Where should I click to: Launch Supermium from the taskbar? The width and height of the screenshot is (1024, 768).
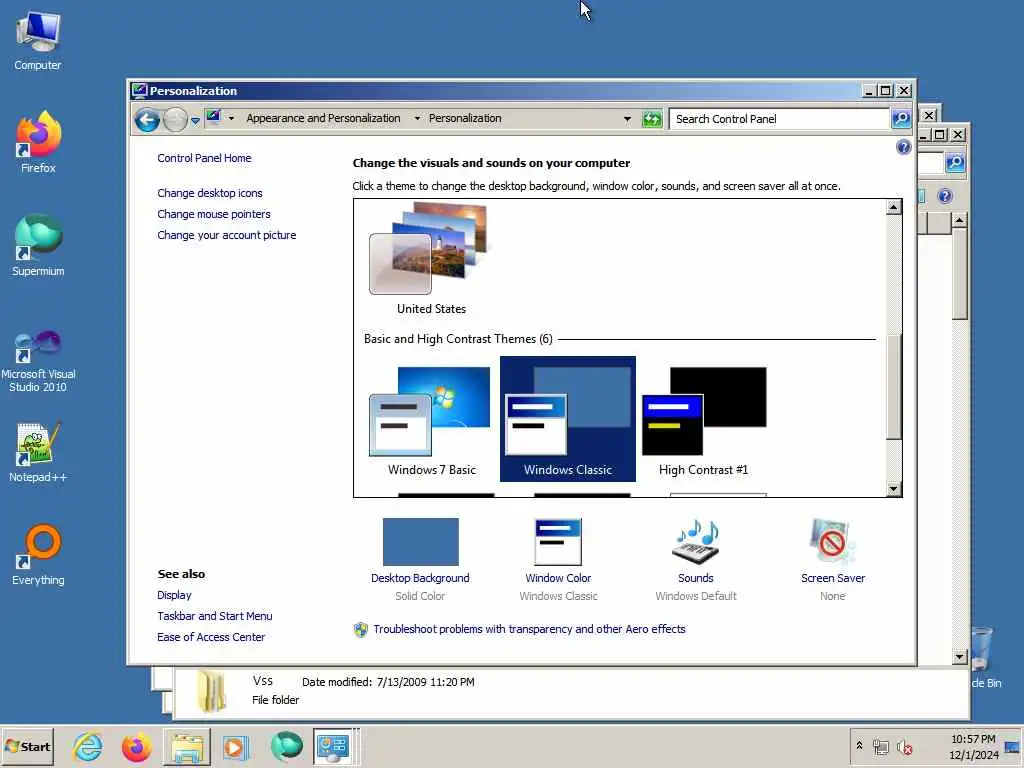click(x=287, y=746)
